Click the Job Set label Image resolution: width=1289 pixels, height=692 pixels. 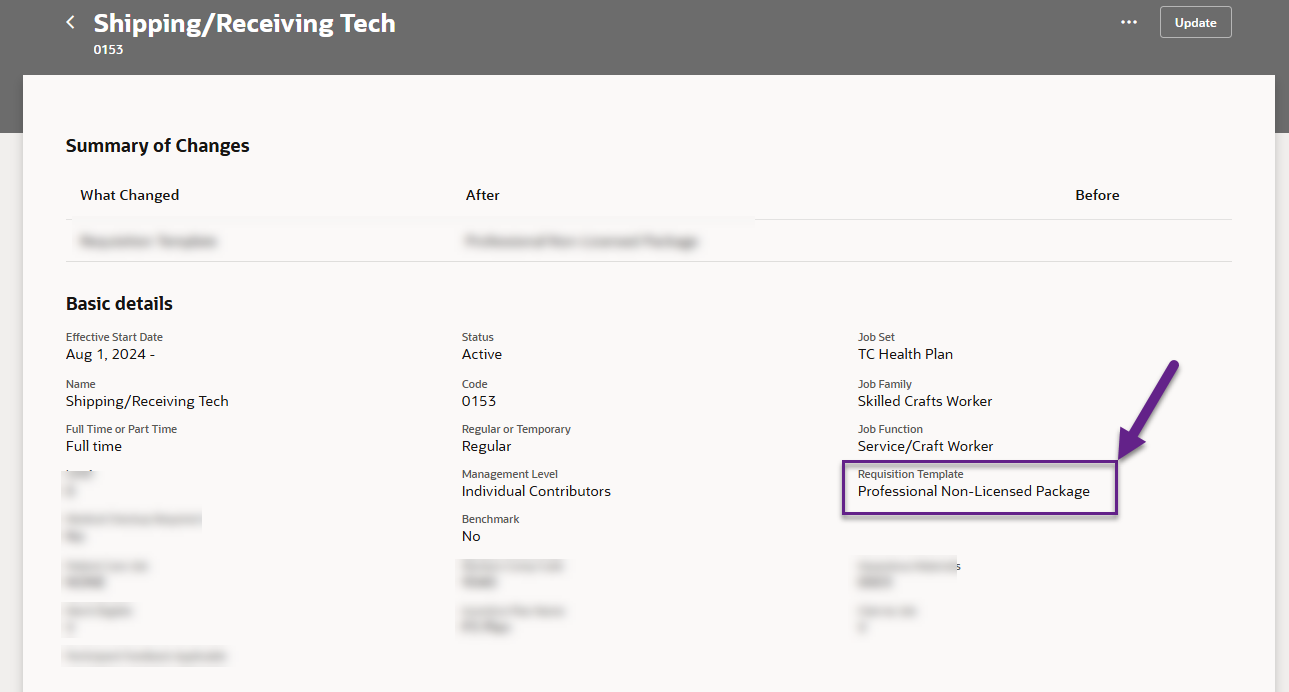pyautogui.click(x=876, y=337)
